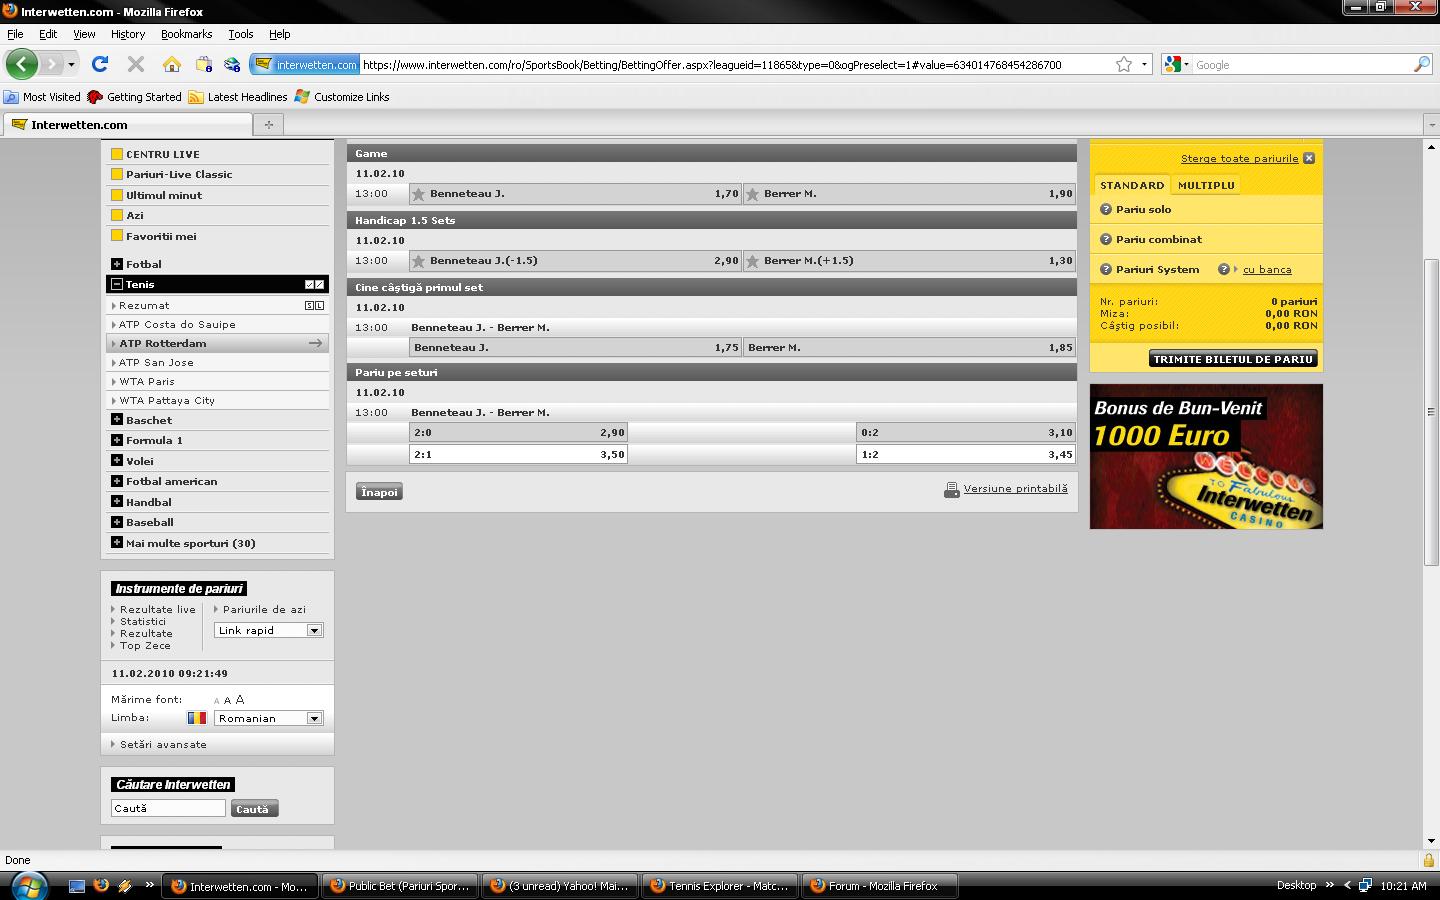Screen dimensions: 1440x900
Task: Toggle the second slash box on Tenis row
Action: click(x=320, y=284)
